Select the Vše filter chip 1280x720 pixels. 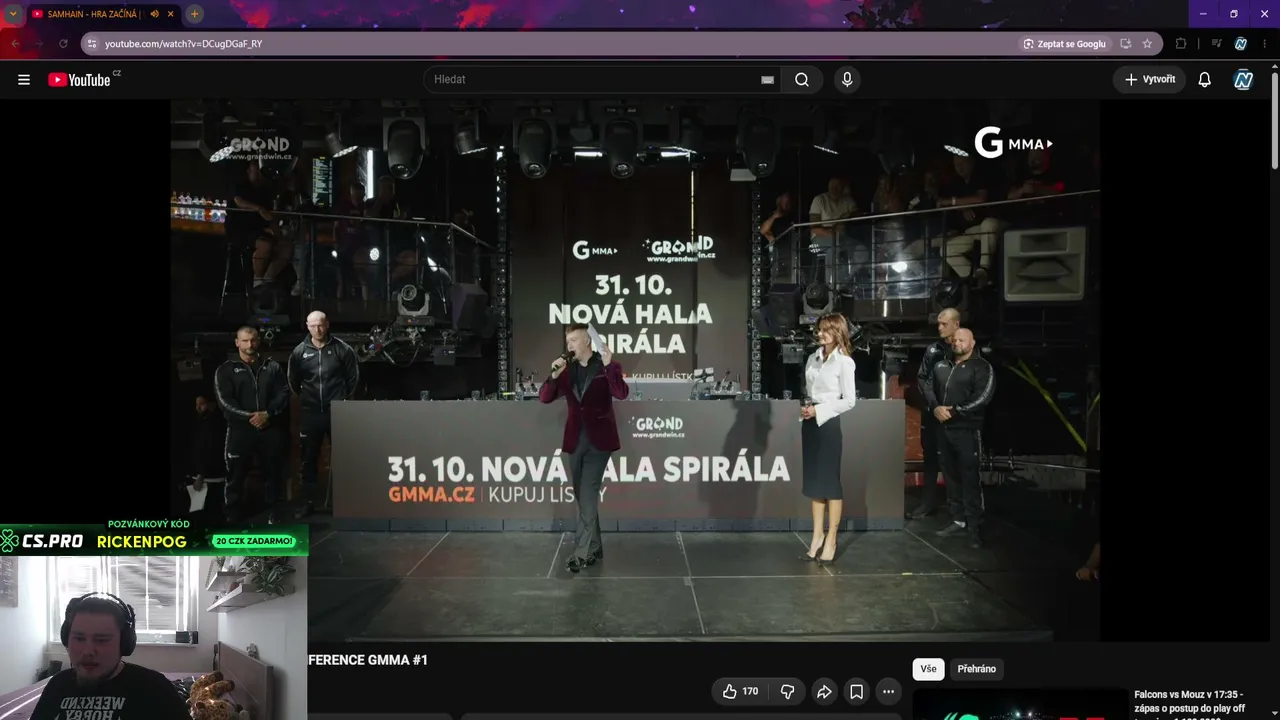coord(928,669)
